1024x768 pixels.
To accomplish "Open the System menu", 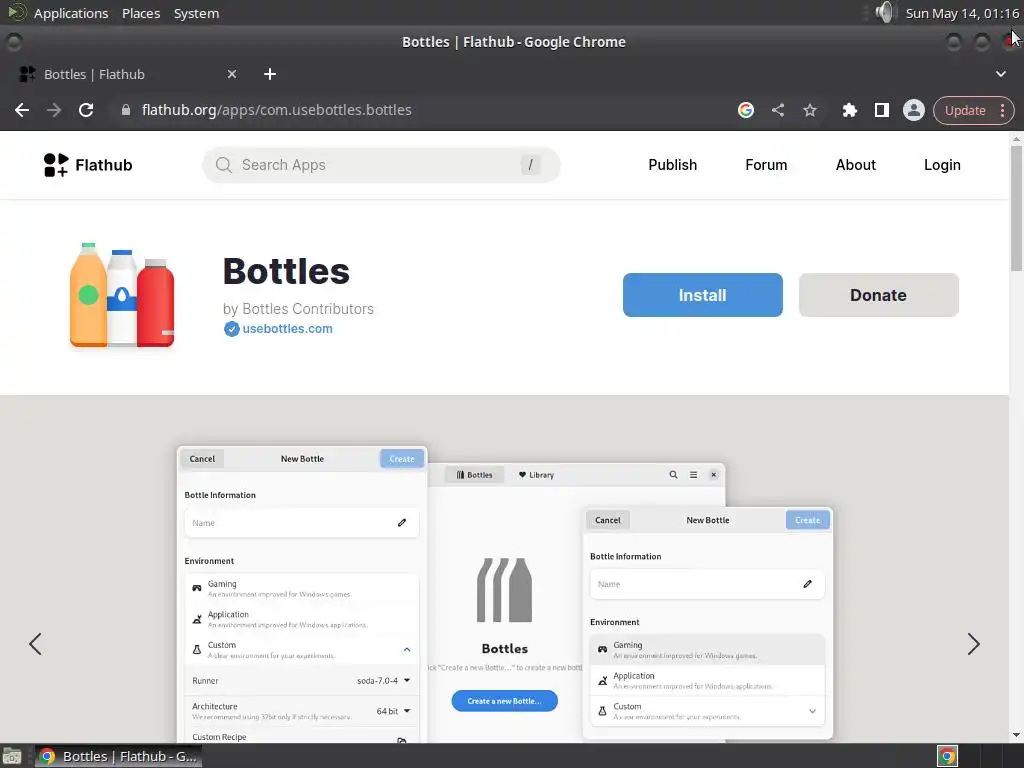I will click(x=196, y=13).
